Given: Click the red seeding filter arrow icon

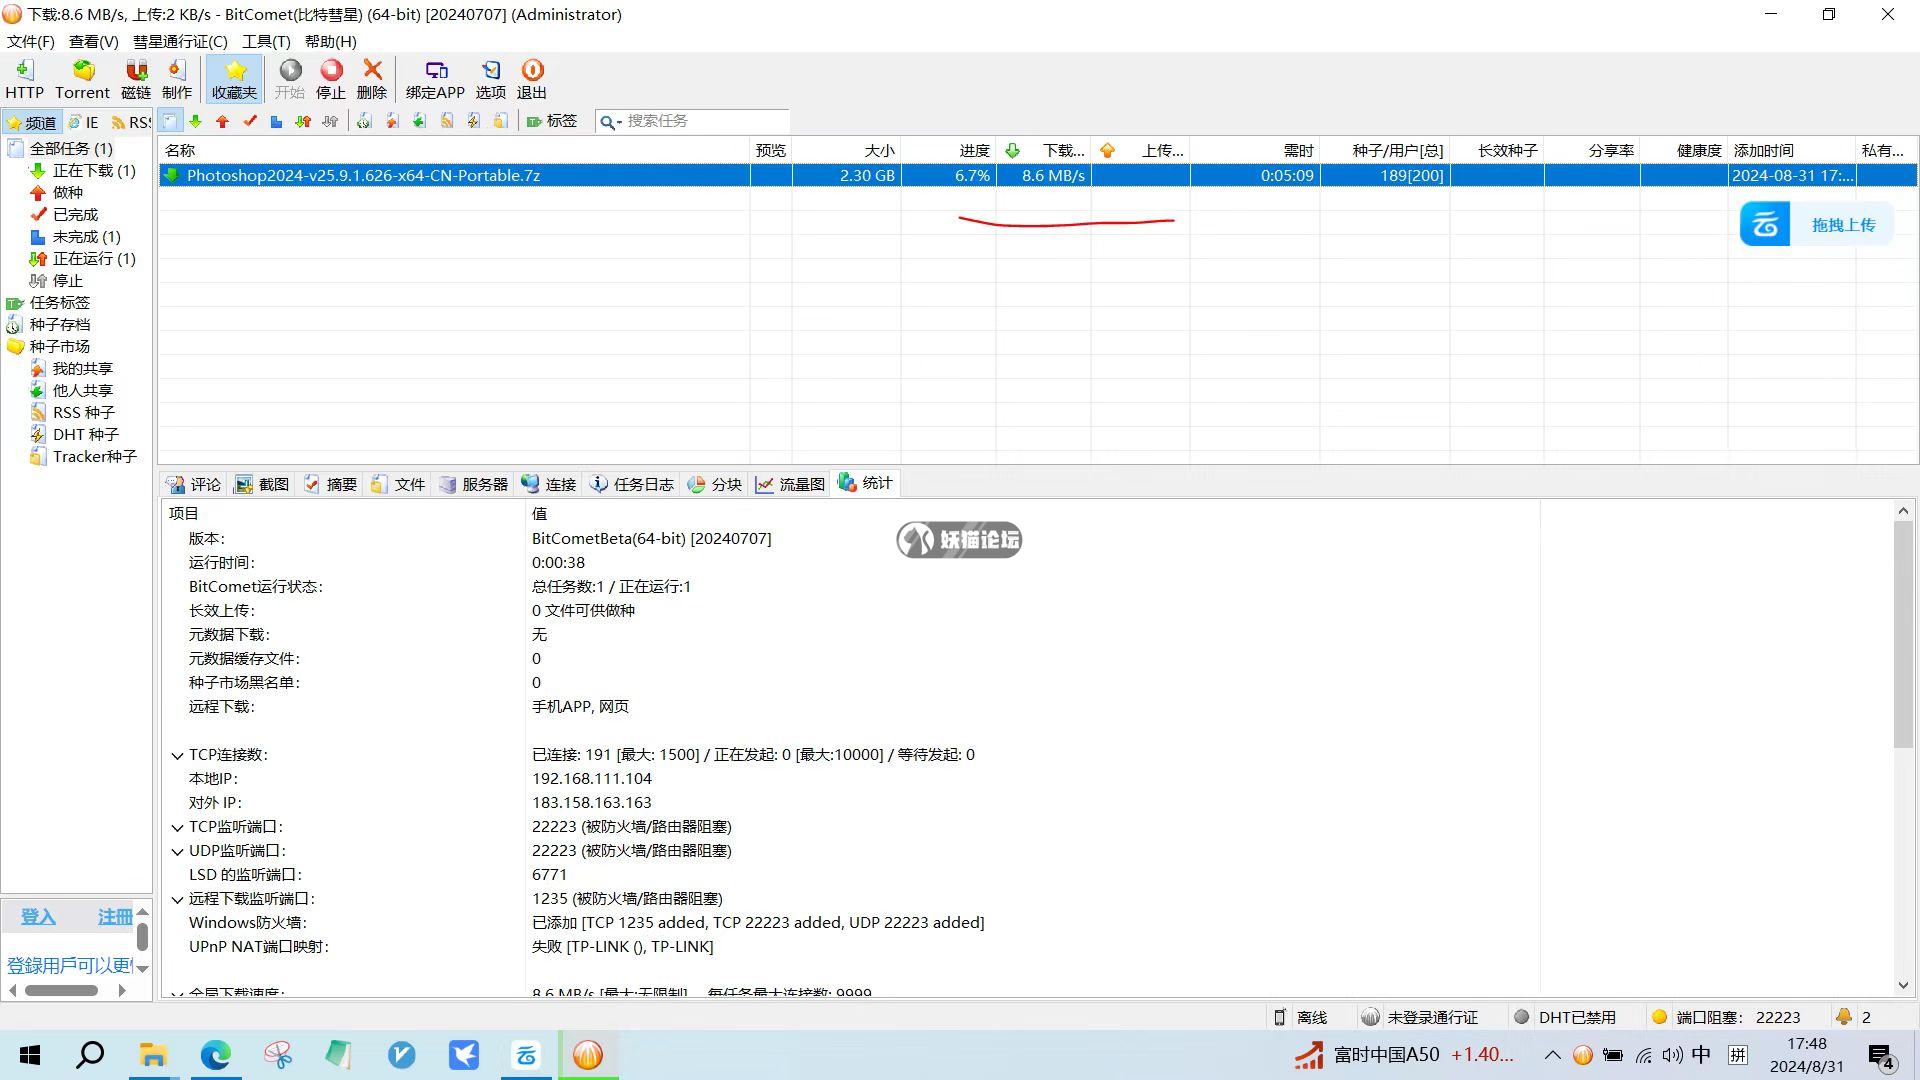Looking at the screenshot, I should pos(223,121).
